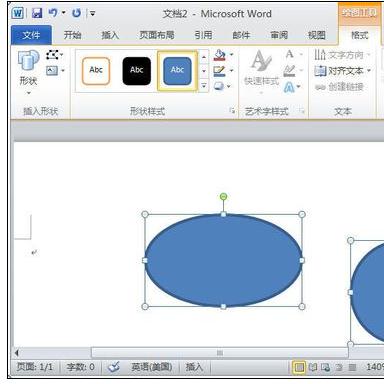Switch to the 审阅 (Review) tab
384x384 pixels.
pos(279,35)
